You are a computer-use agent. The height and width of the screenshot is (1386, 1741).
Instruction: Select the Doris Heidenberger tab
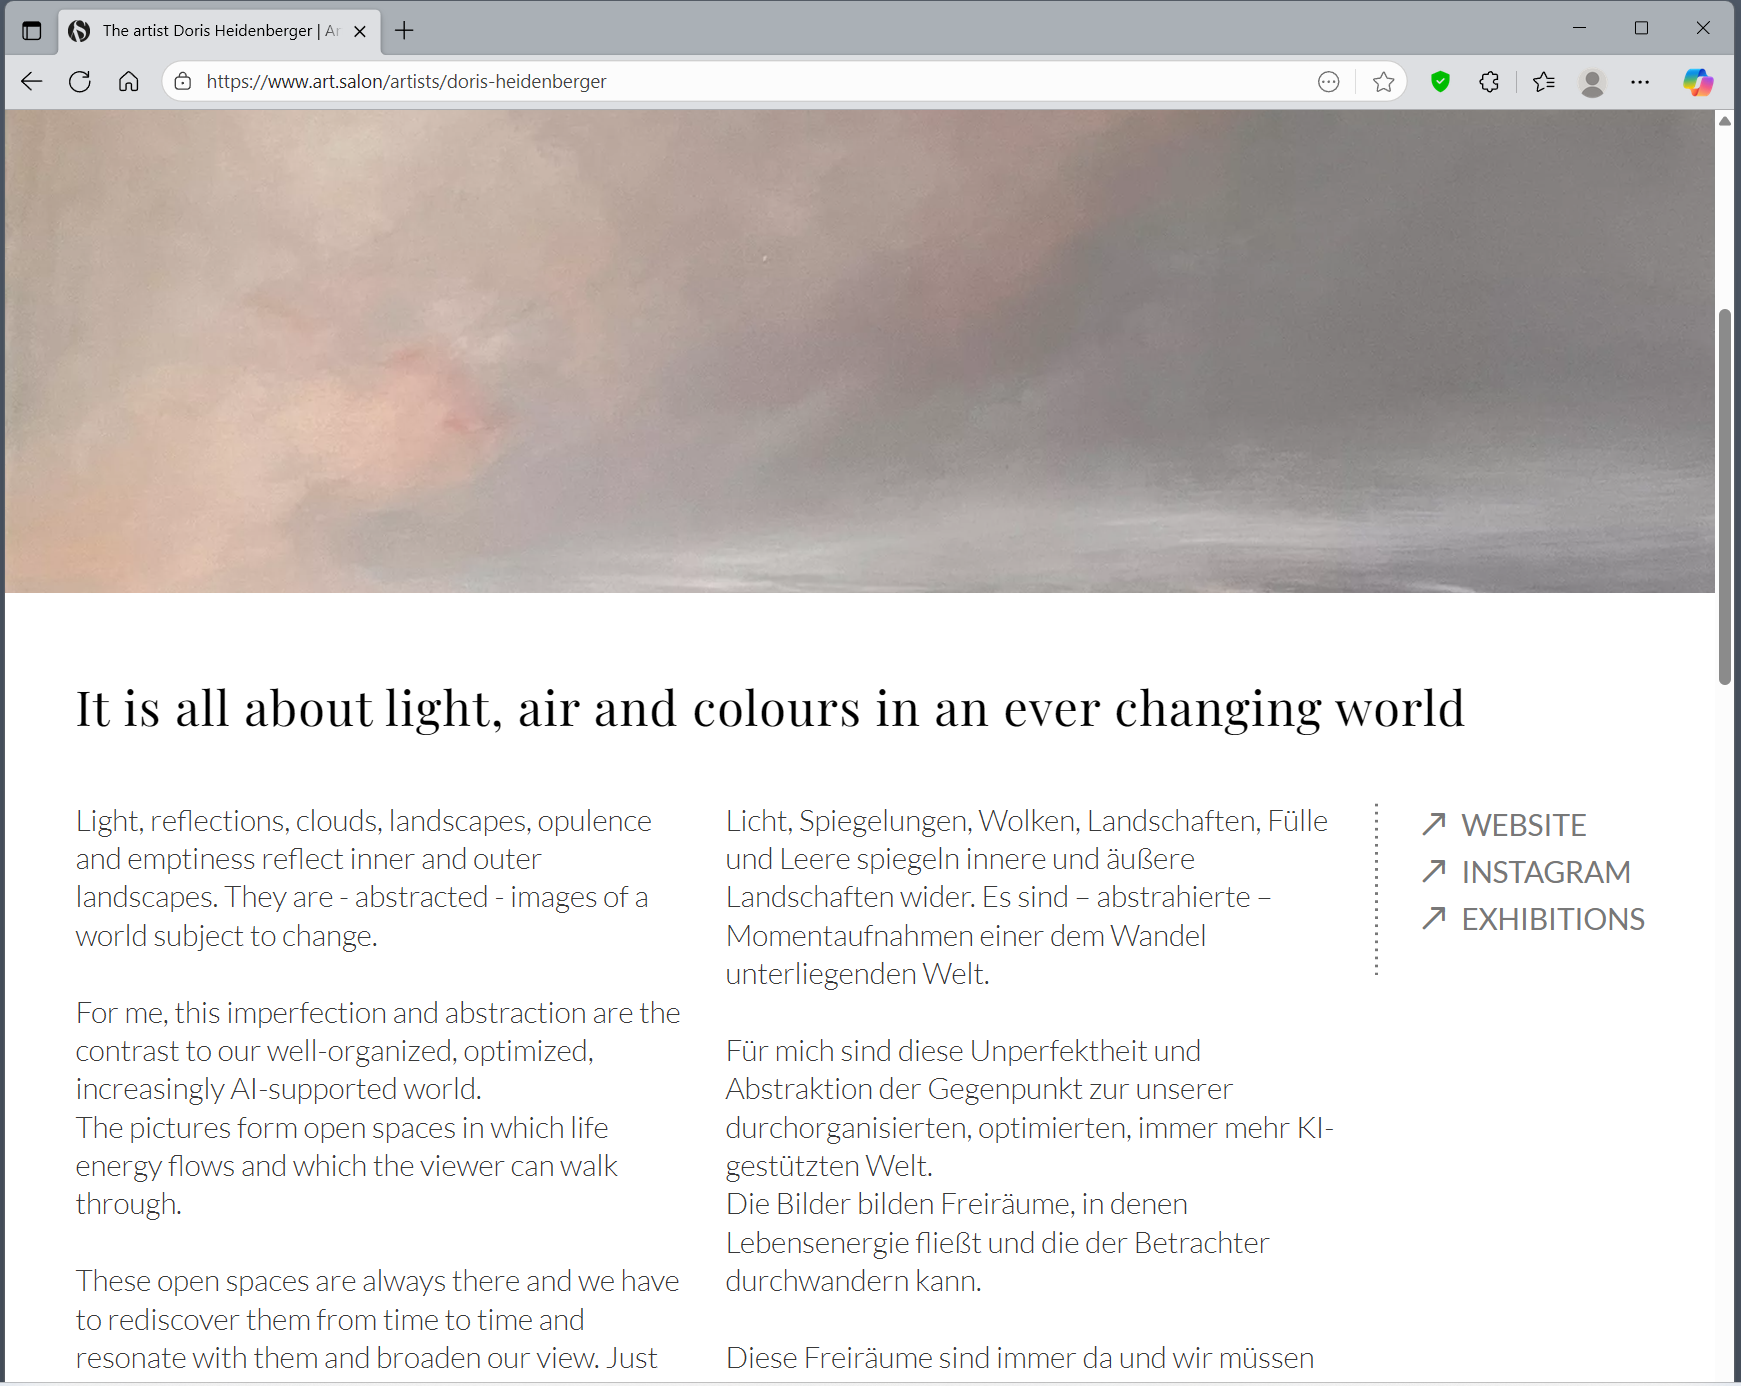pos(208,31)
